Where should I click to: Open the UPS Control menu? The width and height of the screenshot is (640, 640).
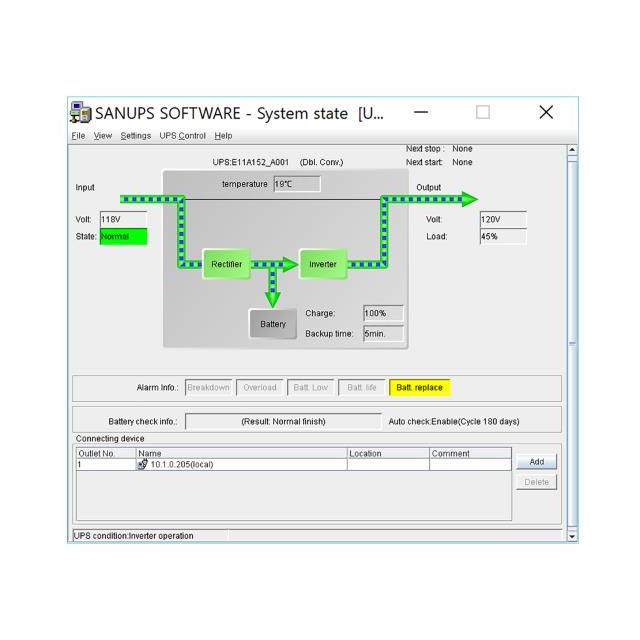(182, 136)
